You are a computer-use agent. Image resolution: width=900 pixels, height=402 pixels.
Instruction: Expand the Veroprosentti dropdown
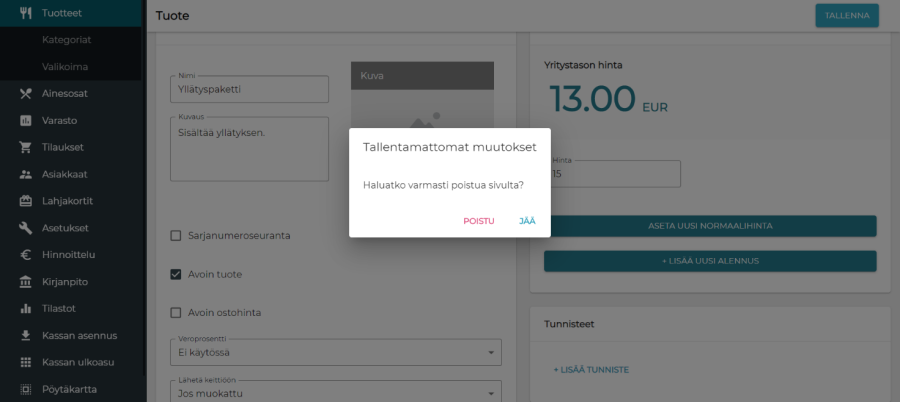(335, 353)
